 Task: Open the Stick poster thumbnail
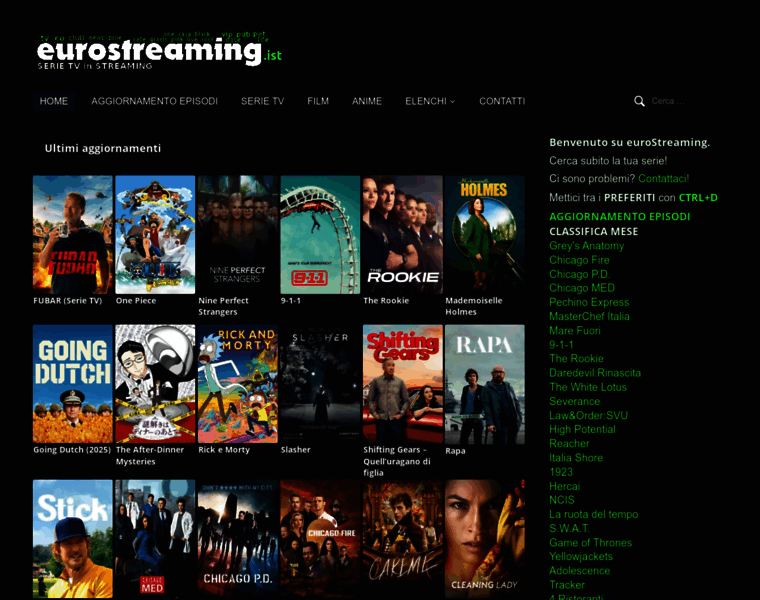[73, 539]
